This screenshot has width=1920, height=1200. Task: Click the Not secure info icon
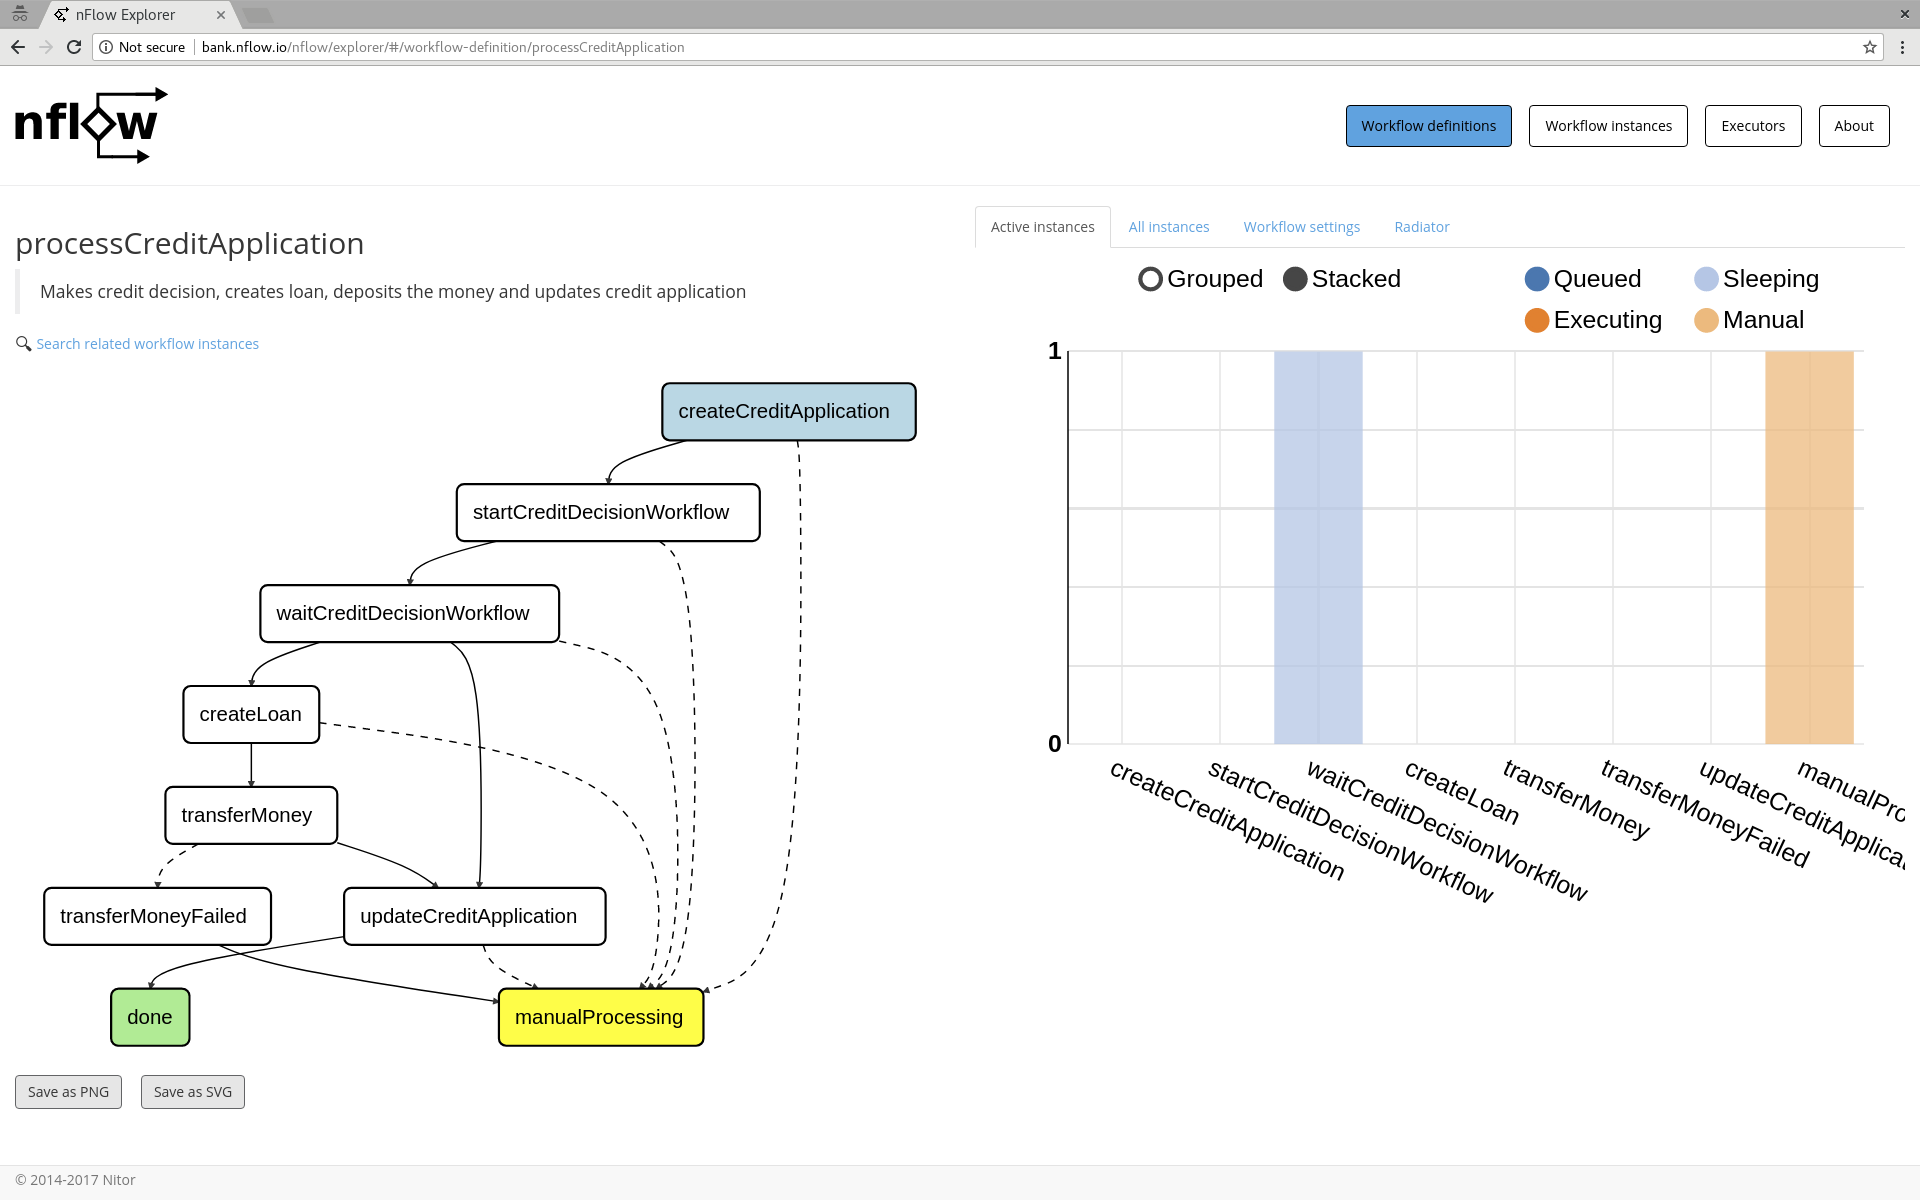(x=106, y=47)
